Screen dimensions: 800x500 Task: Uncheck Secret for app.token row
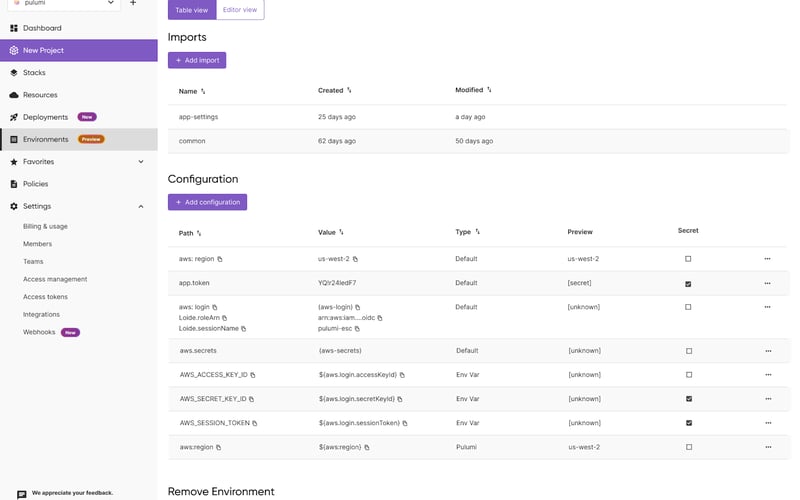click(688, 284)
